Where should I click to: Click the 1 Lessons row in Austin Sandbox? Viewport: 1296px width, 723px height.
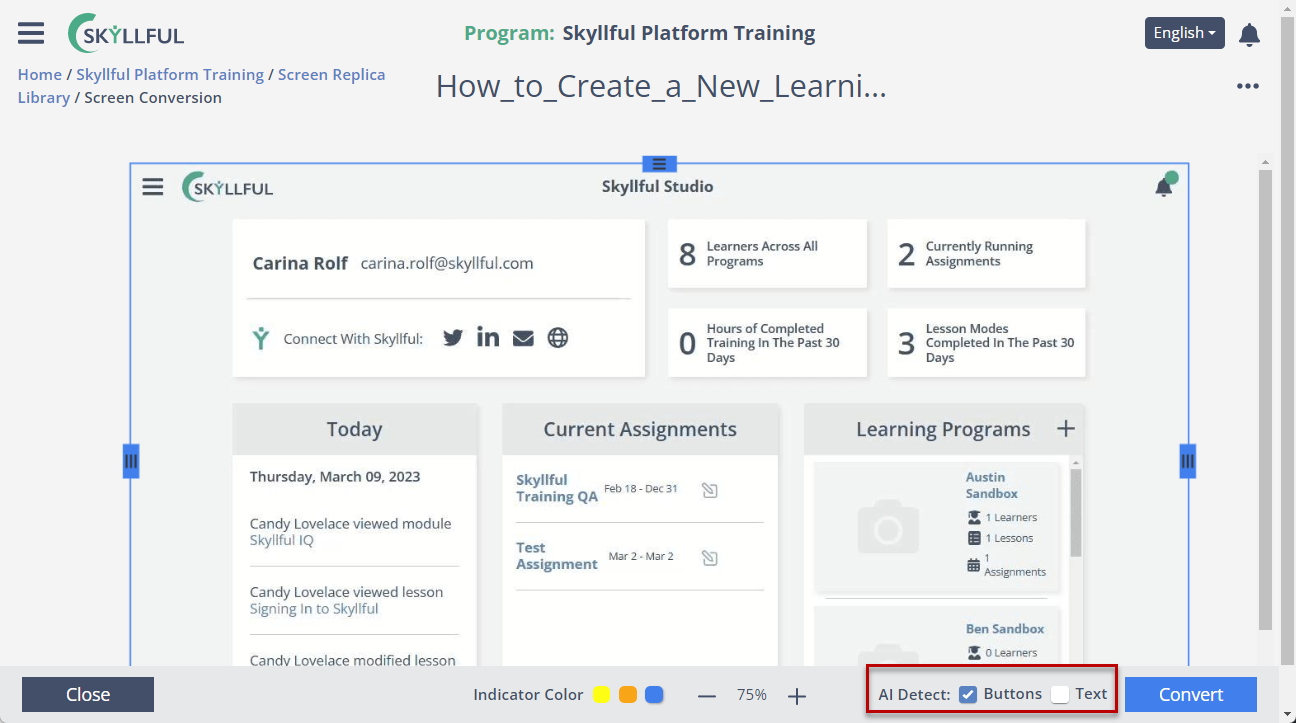[x=1000, y=538]
